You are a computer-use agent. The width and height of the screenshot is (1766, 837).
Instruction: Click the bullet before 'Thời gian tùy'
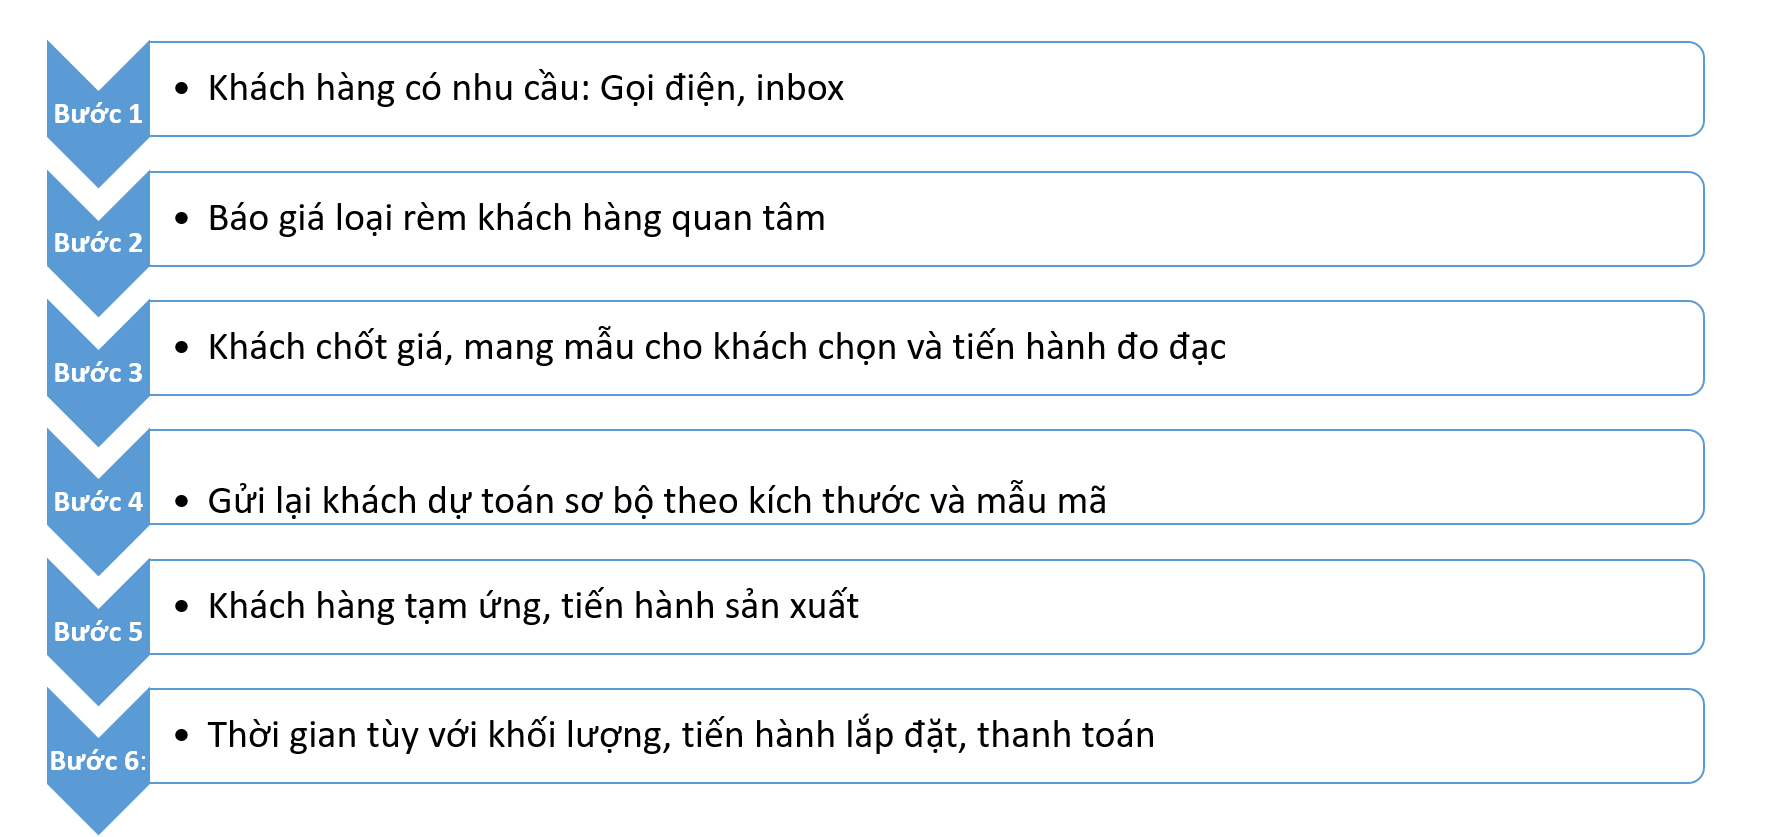pyautogui.click(x=181, y=736)
